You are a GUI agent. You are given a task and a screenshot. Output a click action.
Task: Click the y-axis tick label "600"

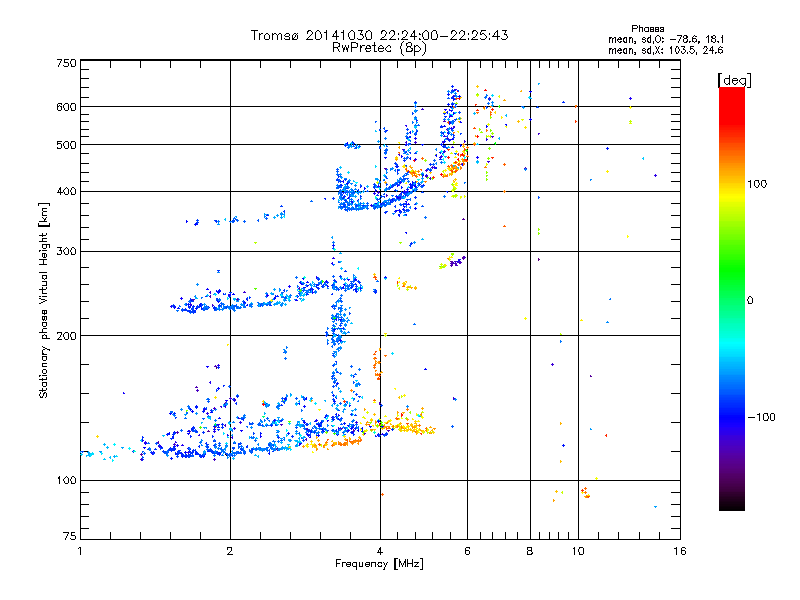(67, 107)
